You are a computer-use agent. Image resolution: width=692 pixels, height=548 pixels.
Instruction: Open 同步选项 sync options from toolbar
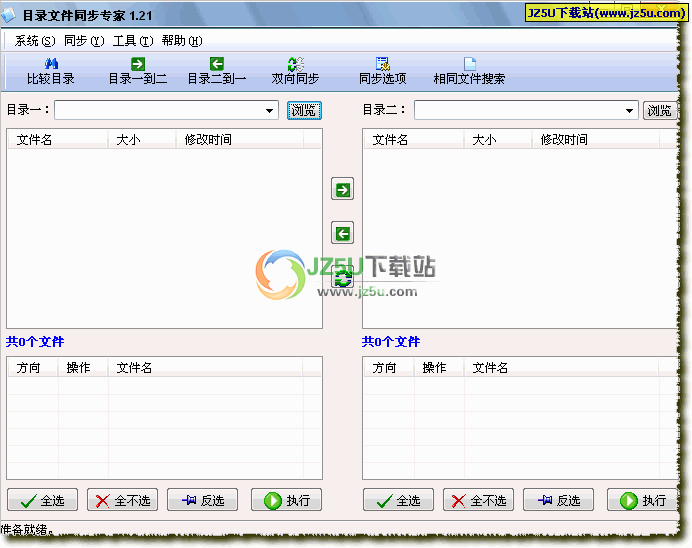[x=382, y=71]
